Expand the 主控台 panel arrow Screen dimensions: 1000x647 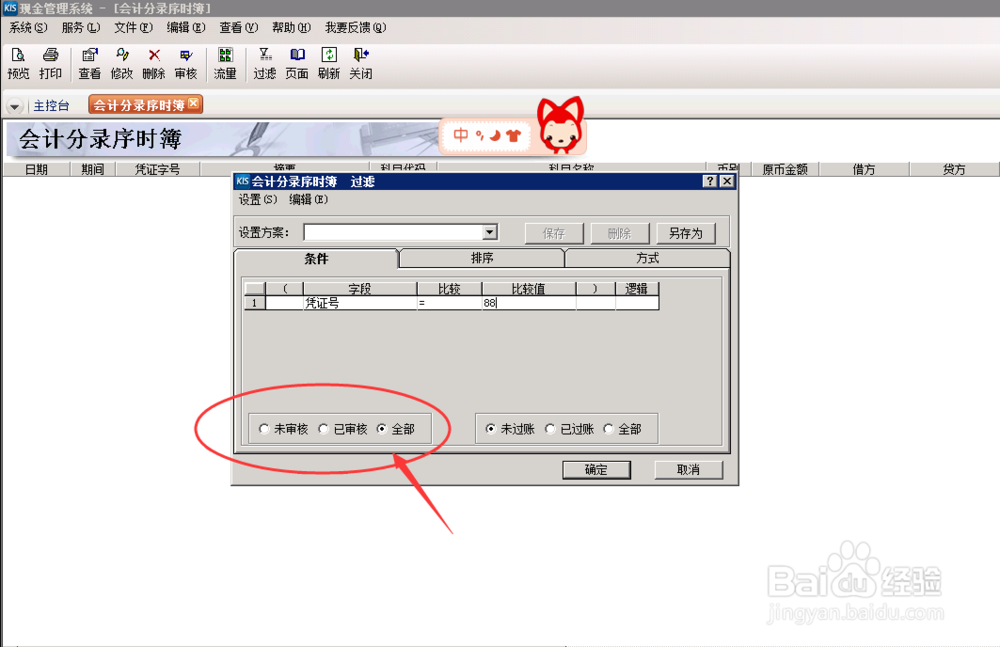tap(14, 104)
